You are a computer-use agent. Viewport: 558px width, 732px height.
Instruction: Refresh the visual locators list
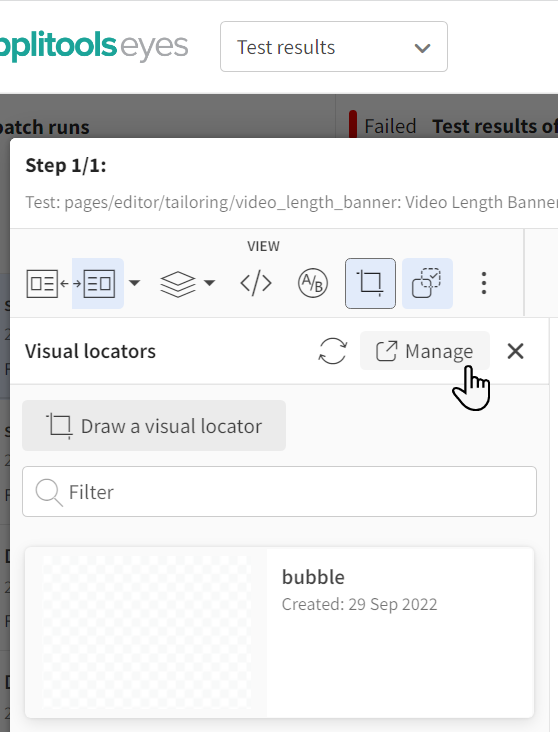coord(332,351)
